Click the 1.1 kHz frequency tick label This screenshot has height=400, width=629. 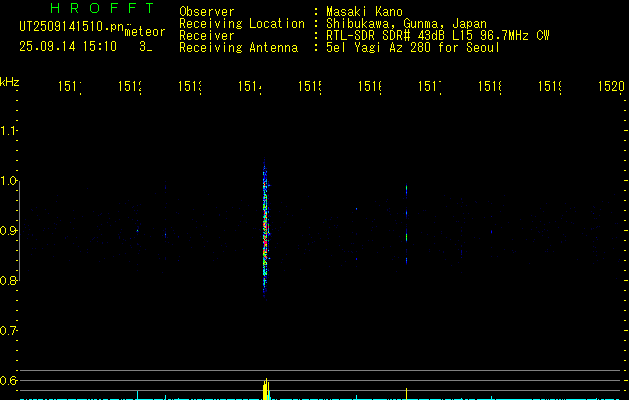tap(8, 130)
